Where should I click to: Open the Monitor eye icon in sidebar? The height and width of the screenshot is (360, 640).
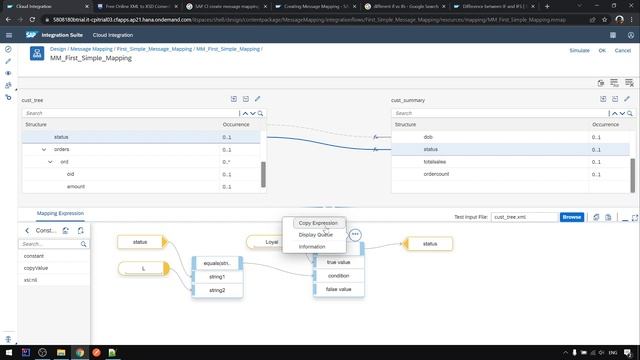[x=8, y=73]
